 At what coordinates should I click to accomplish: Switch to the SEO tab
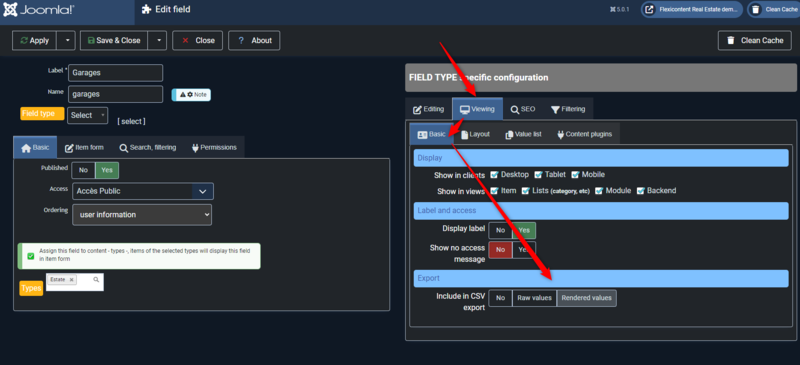(522, 109)
